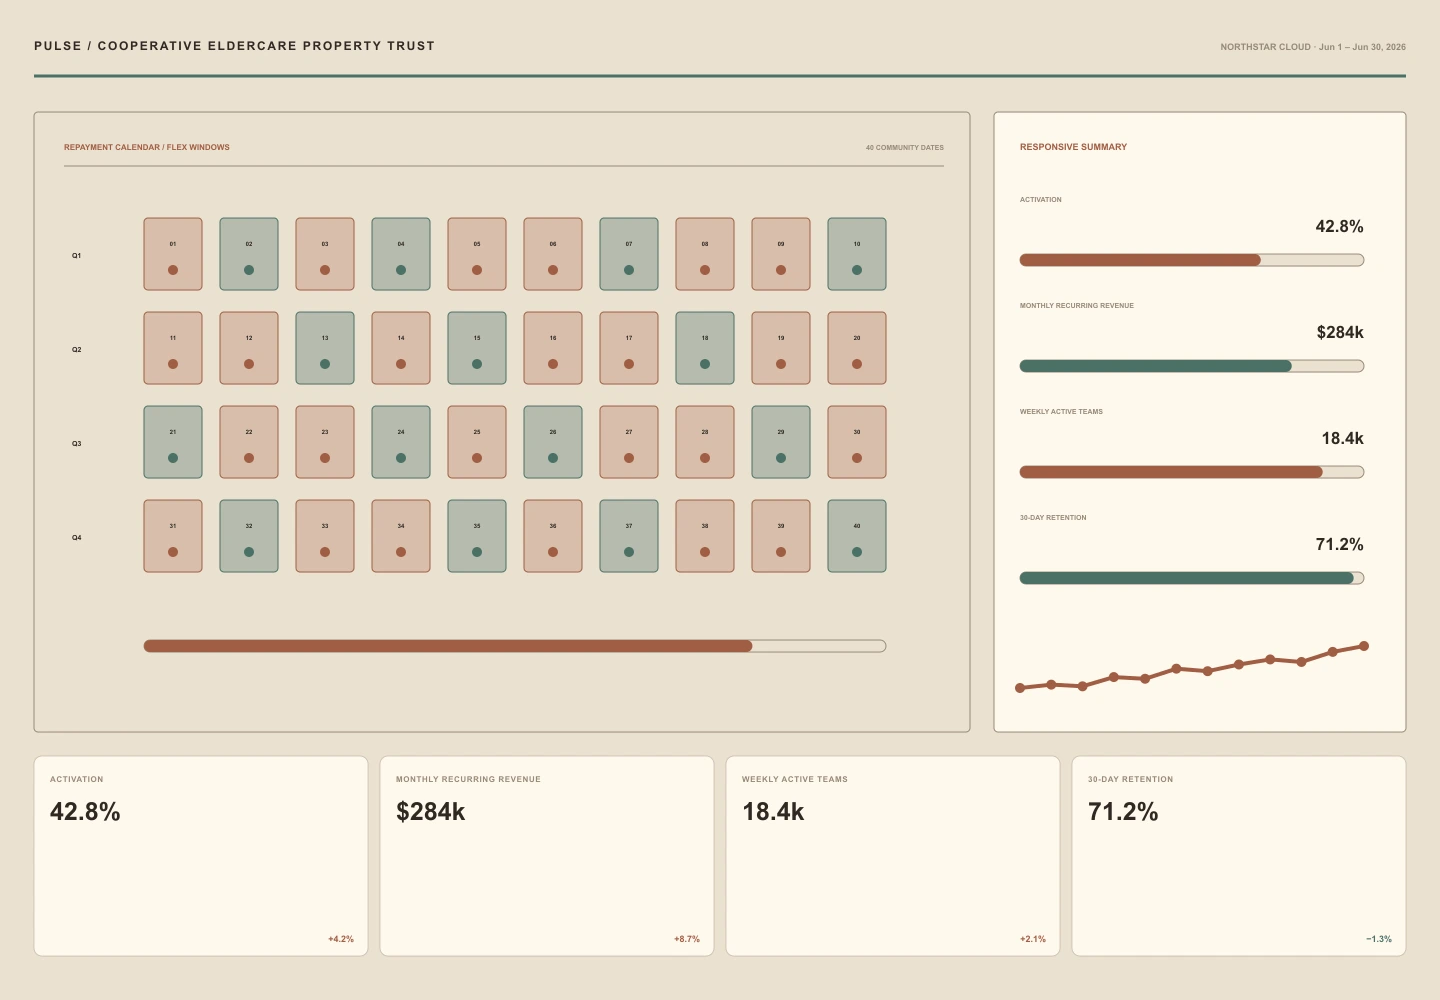Pick date tile 30 in Q3
Screen dimensions: 1440x1000
[x=857, y=442]
